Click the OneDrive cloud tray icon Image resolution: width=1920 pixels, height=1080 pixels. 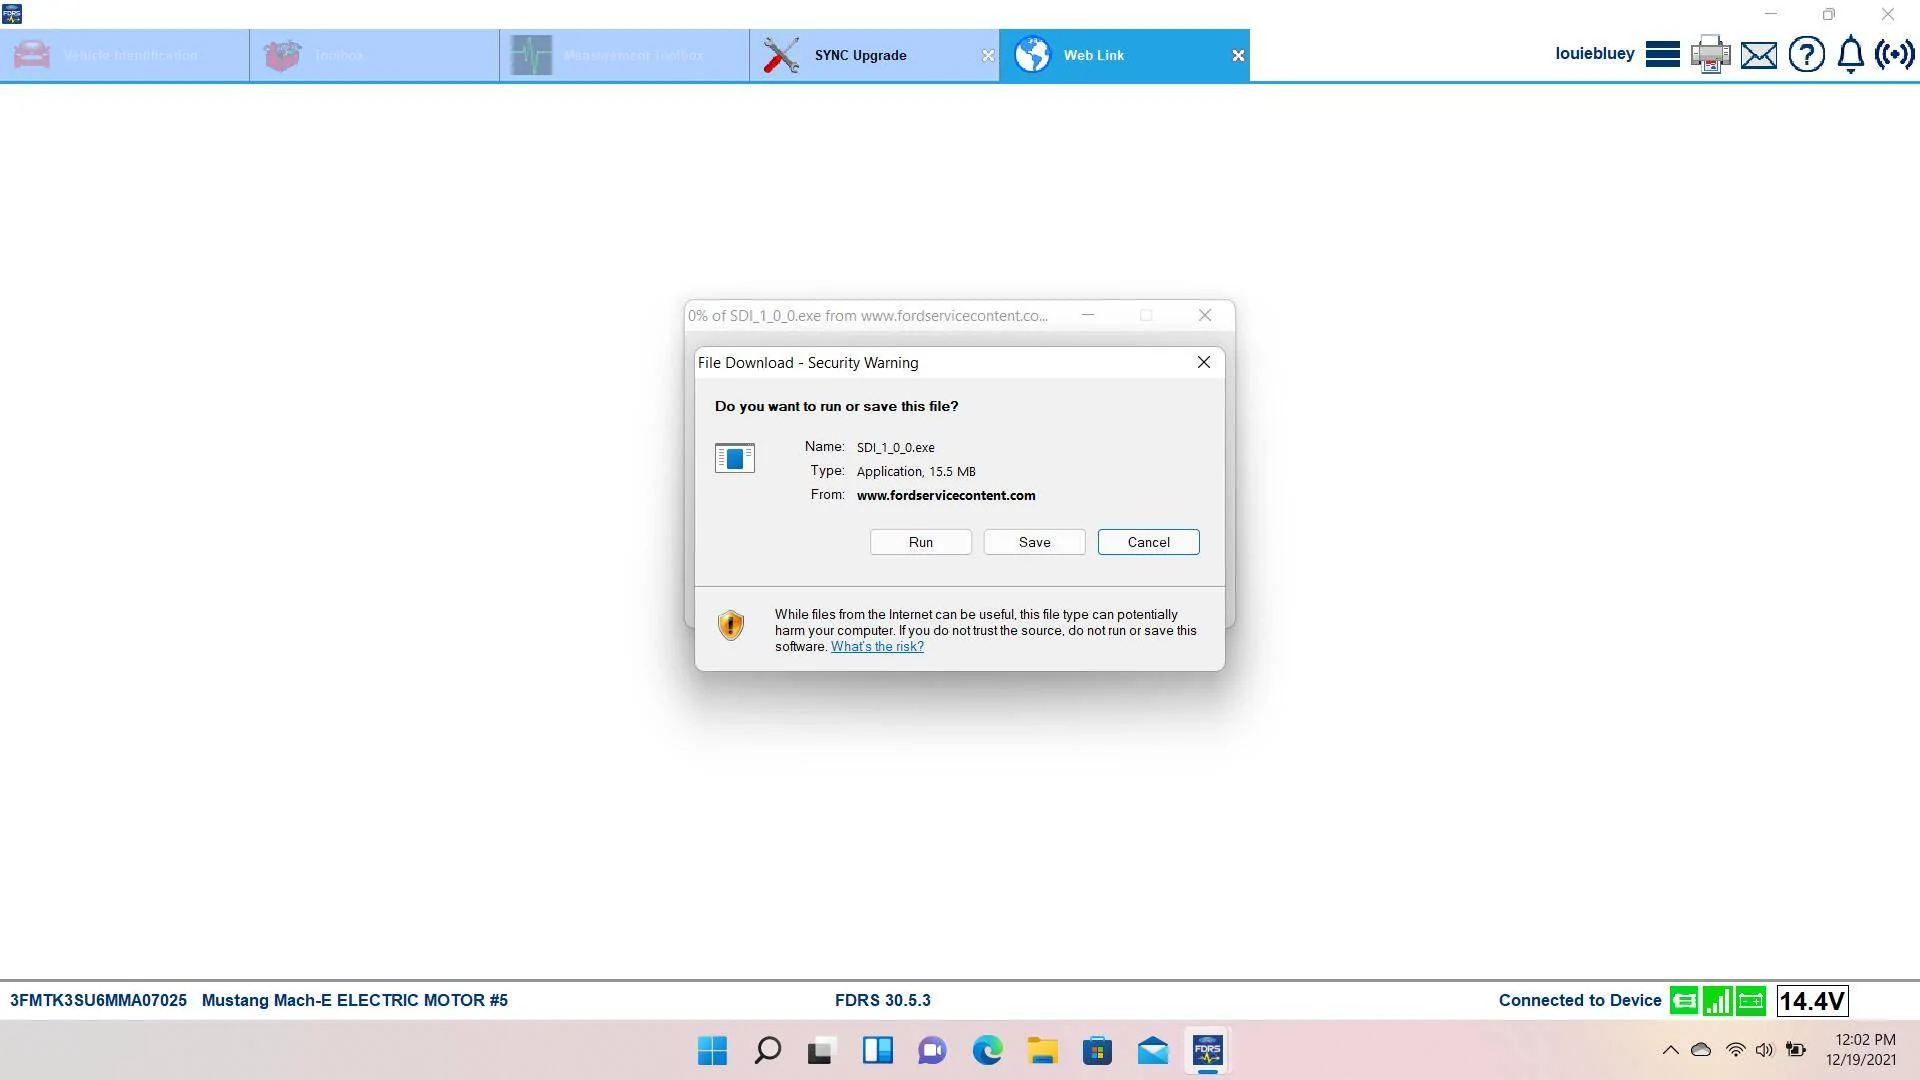coord(1701,1050)
